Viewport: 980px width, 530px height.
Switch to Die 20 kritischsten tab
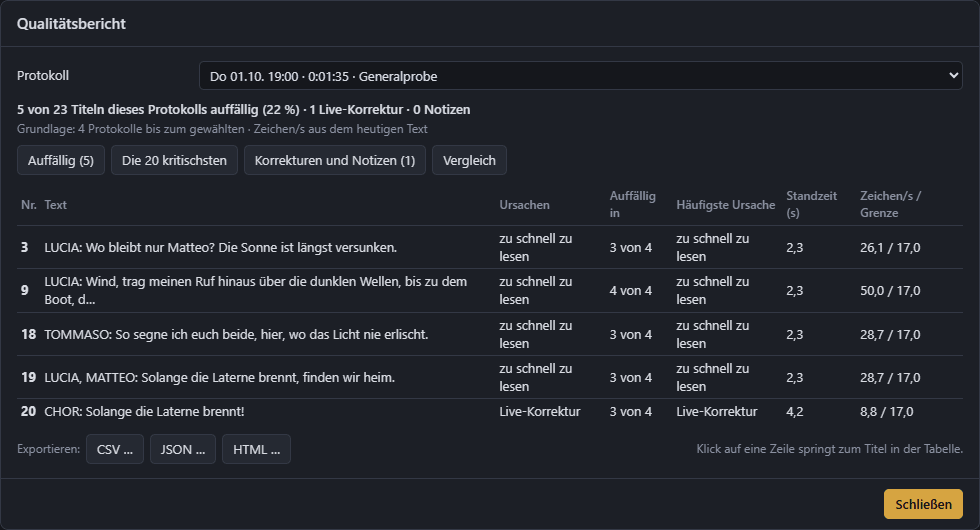[174, 161]
